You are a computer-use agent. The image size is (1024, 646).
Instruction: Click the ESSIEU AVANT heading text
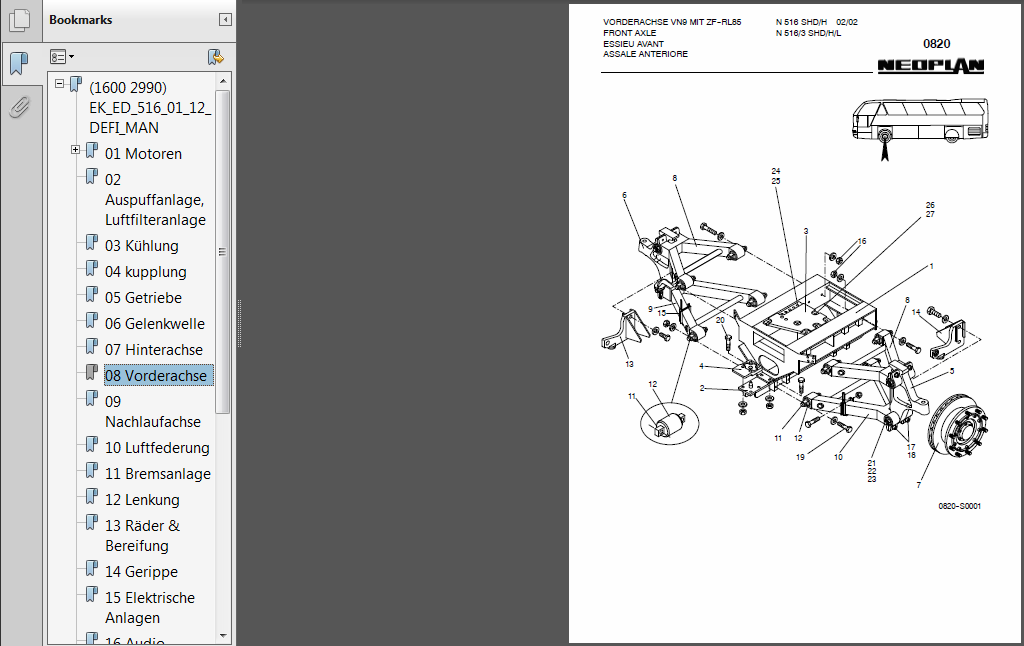[x=633, y=44]
